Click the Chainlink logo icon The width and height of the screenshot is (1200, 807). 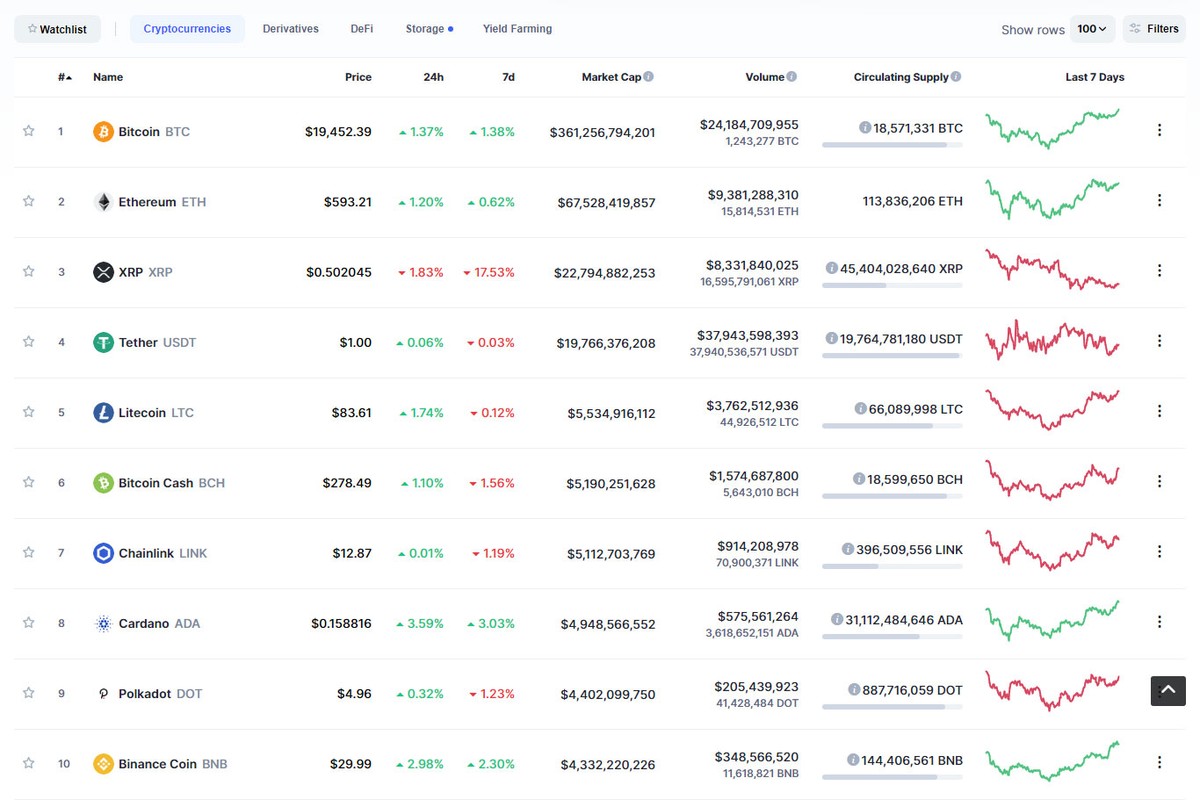pyautogui.click(x=103, y=553)
